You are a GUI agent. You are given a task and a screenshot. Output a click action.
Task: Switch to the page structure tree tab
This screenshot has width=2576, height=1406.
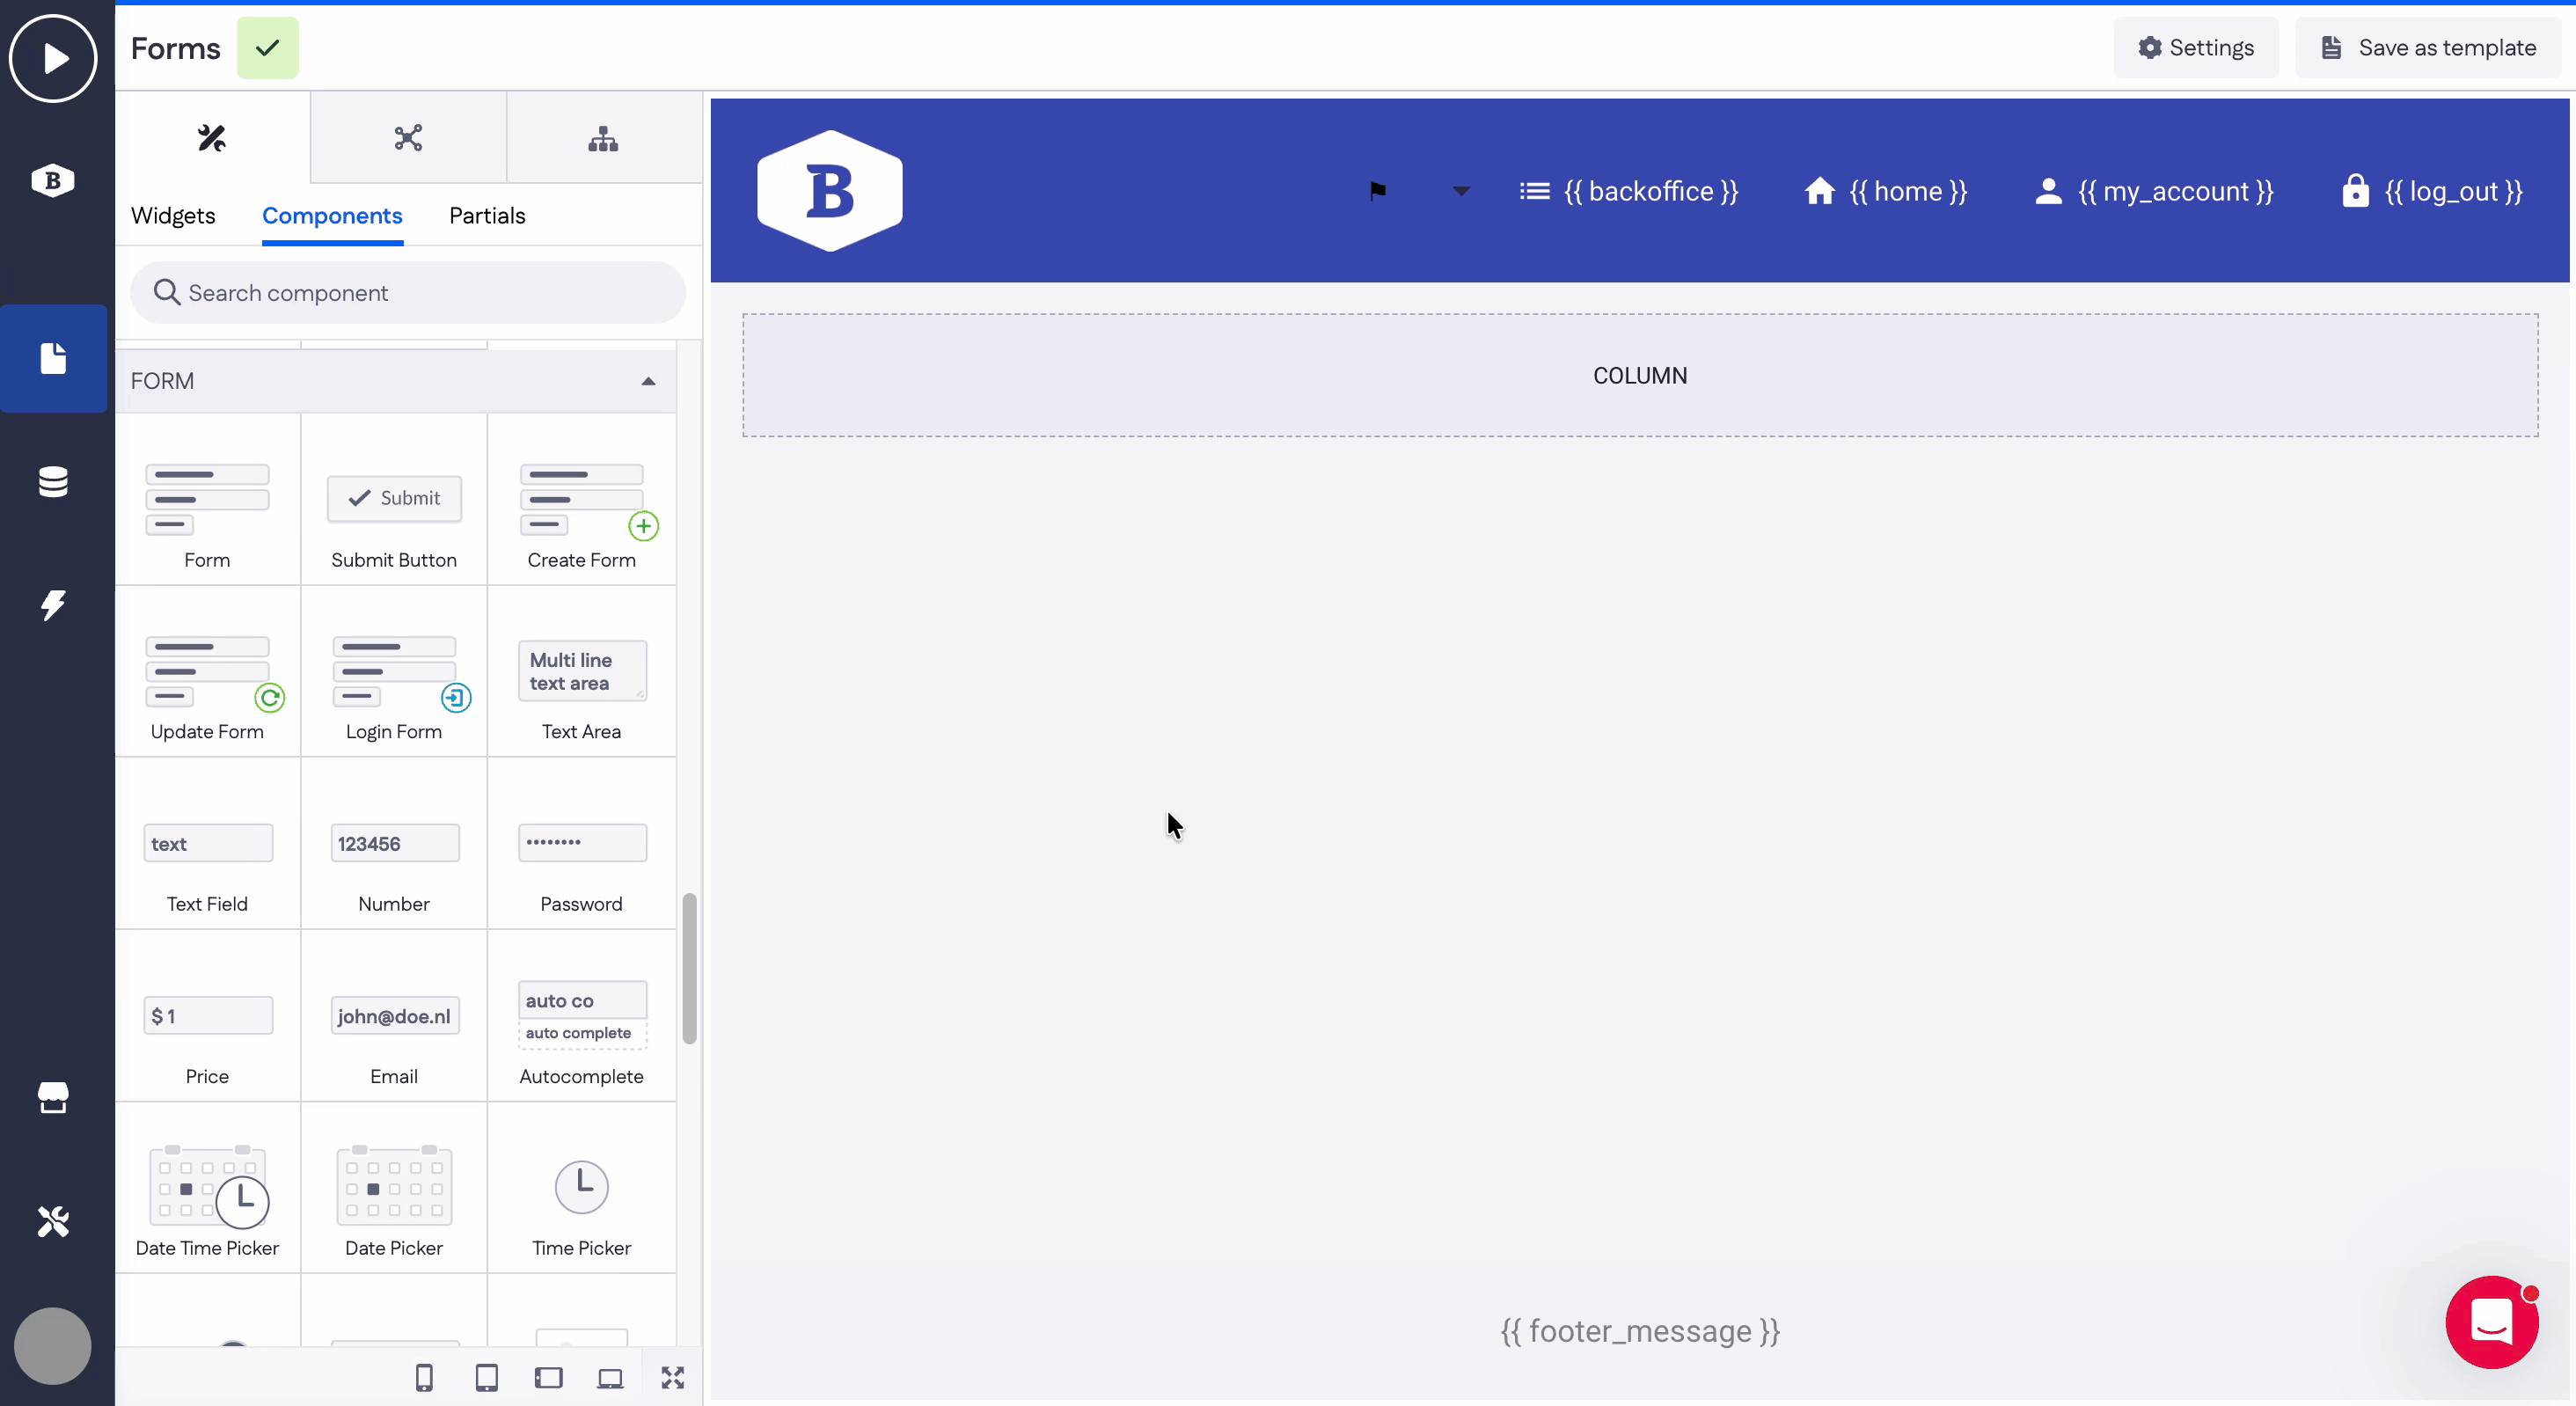[x=603, y=138]
